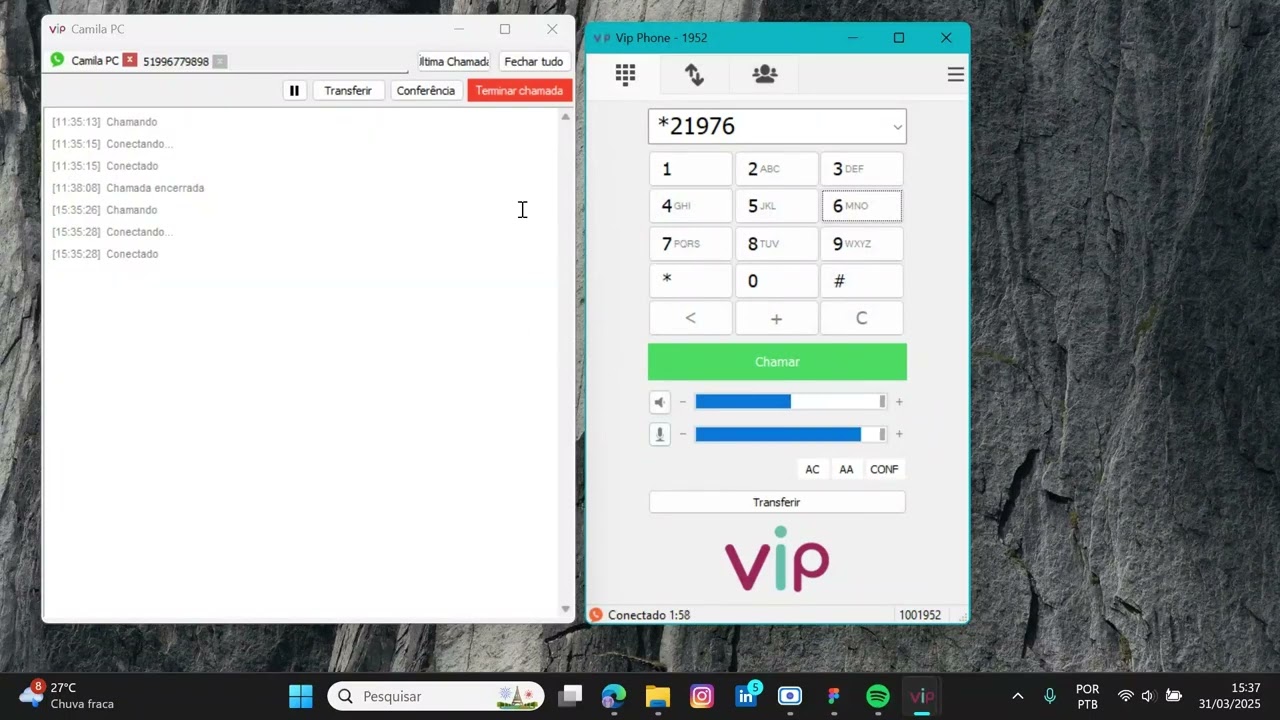
Task: Open Instagram from the taskbar
Action: tap(702, 696)
